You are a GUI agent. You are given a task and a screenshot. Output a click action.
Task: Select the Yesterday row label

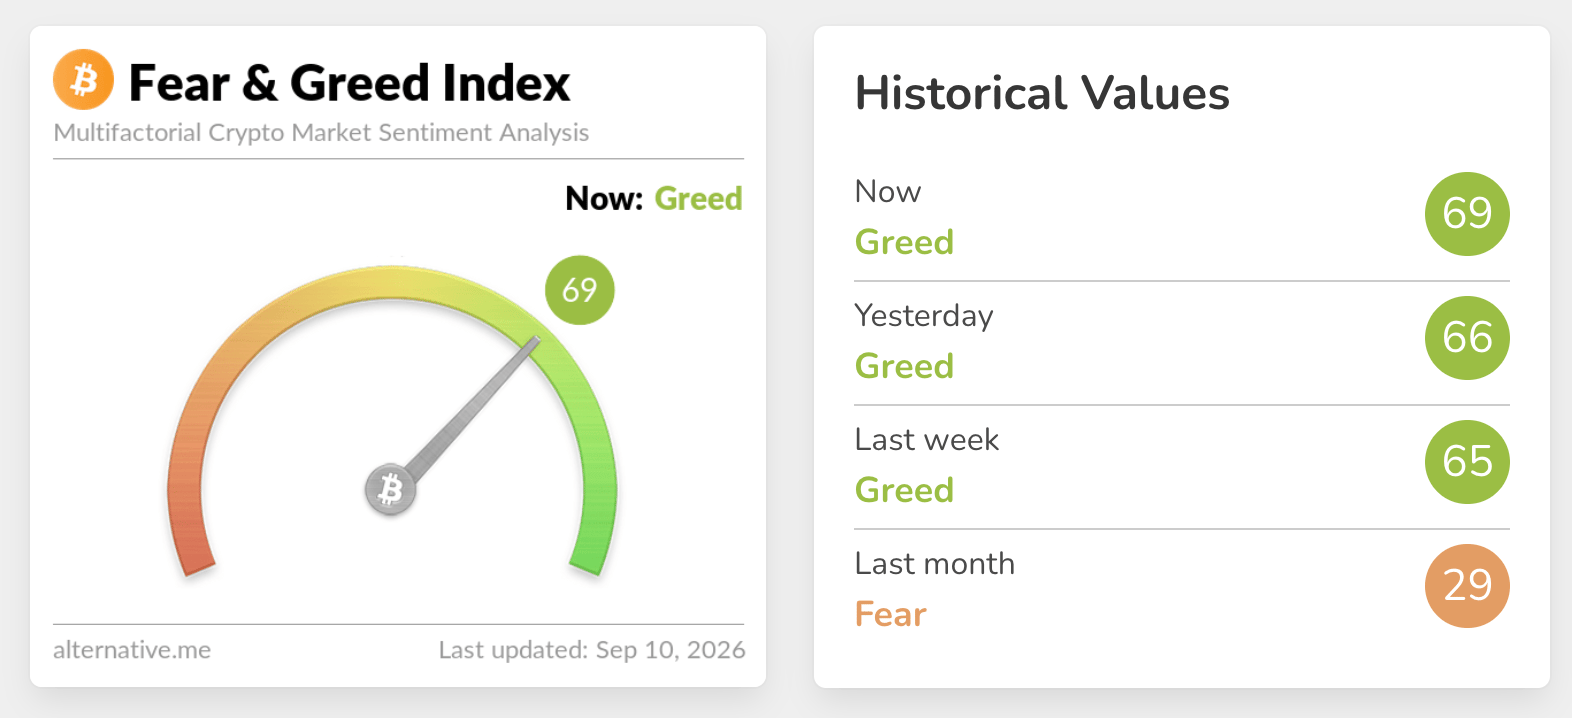[x=924, y=316]
